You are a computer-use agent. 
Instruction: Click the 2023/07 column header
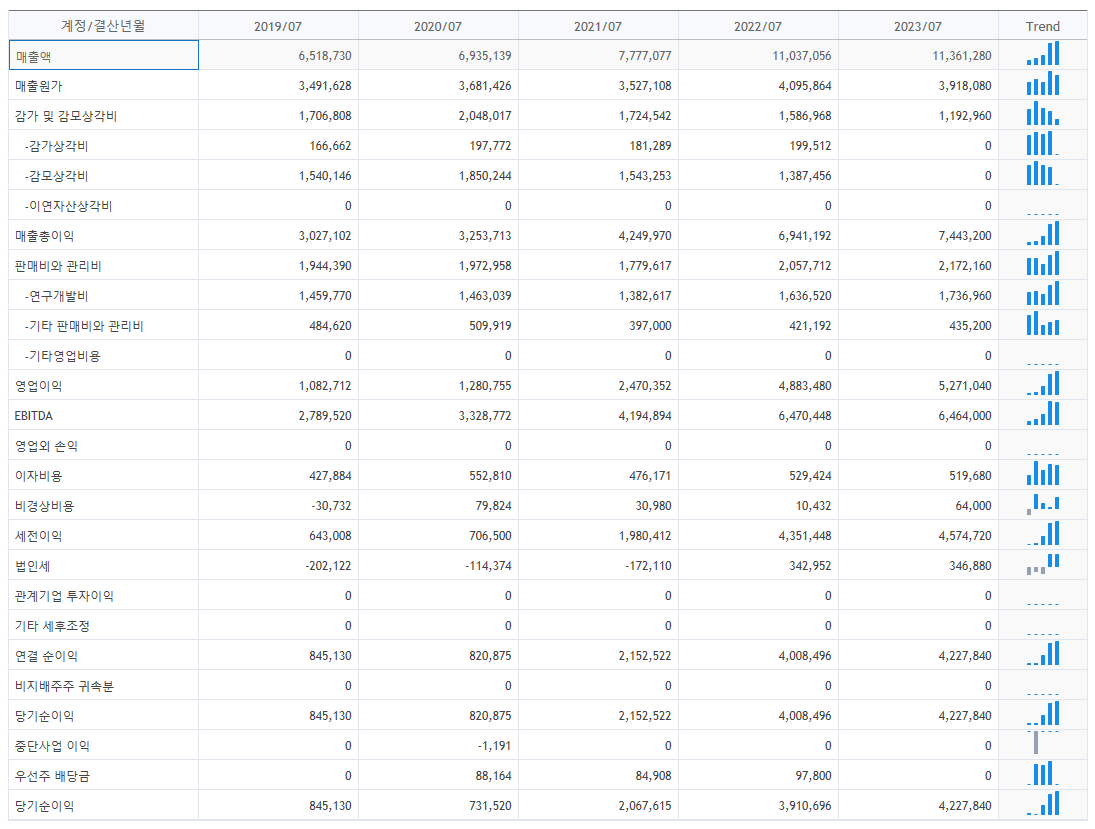point(918,27)
